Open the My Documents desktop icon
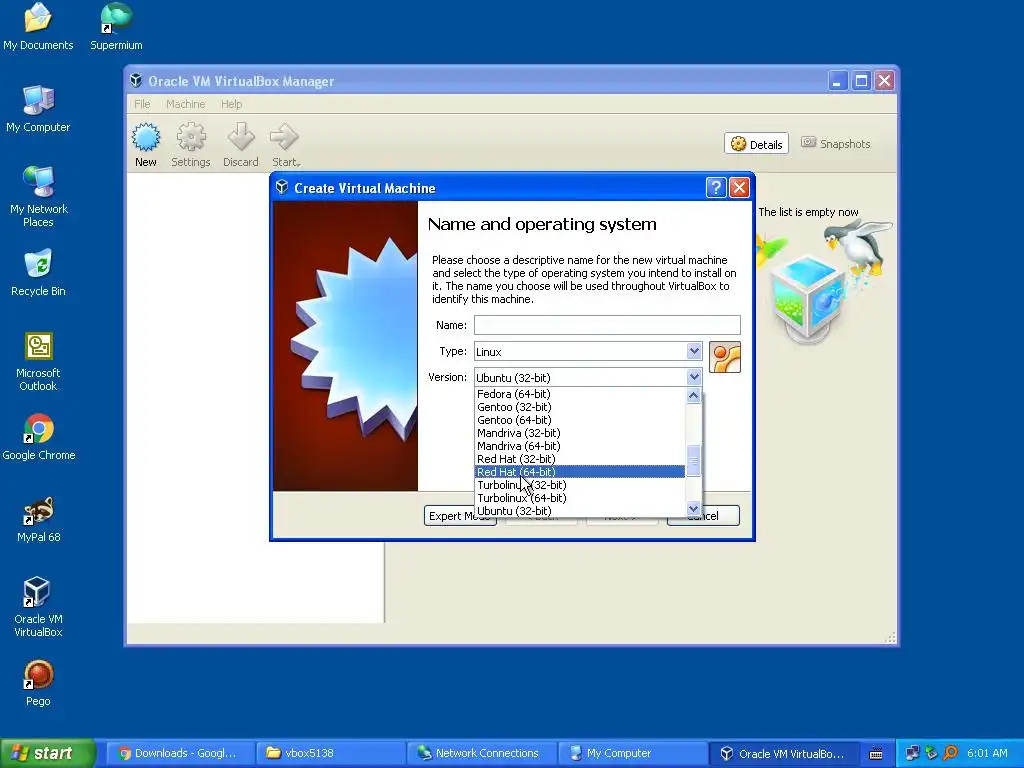Screen dimensions: 1024x768 tap(38, 27)
